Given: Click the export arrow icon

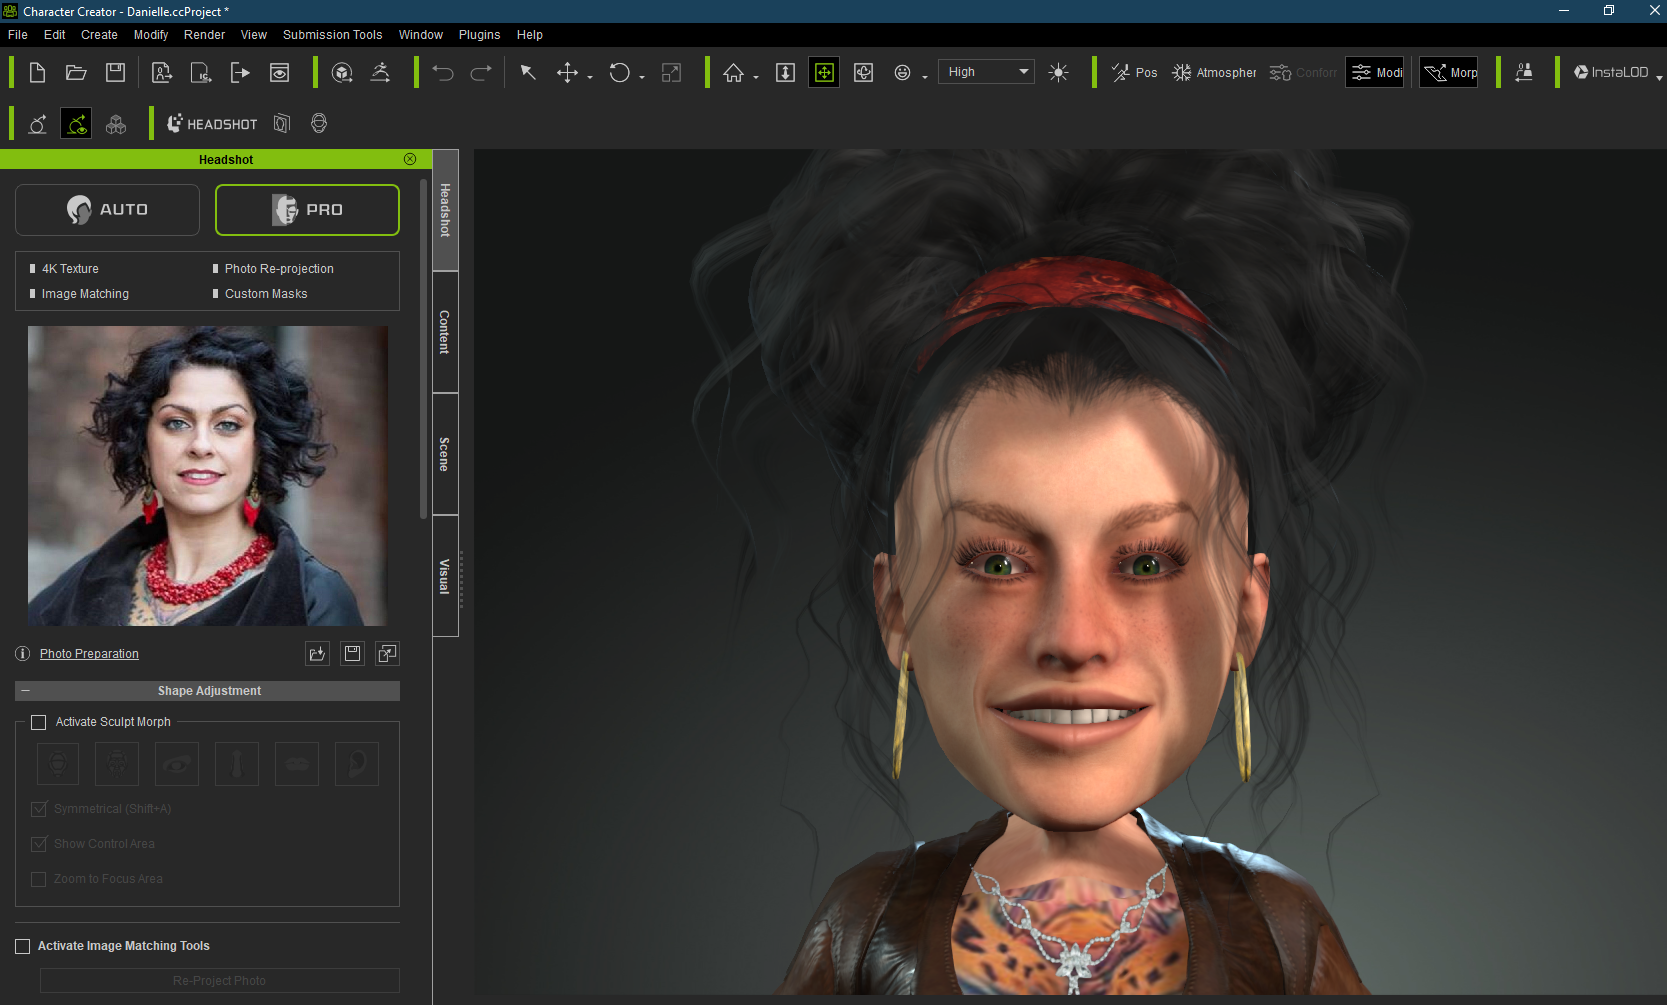Looking at the screenshot, I should [x=240, y=72].
